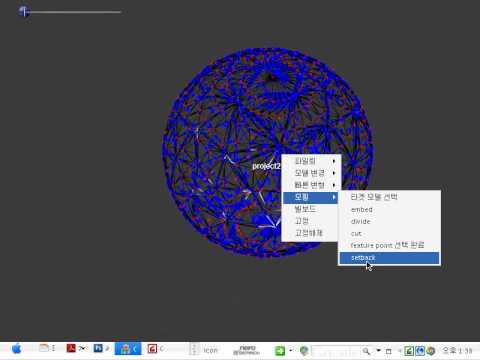Choose the divide menu entry
This screenshot has width=480, height=360.
click(361, 222)
